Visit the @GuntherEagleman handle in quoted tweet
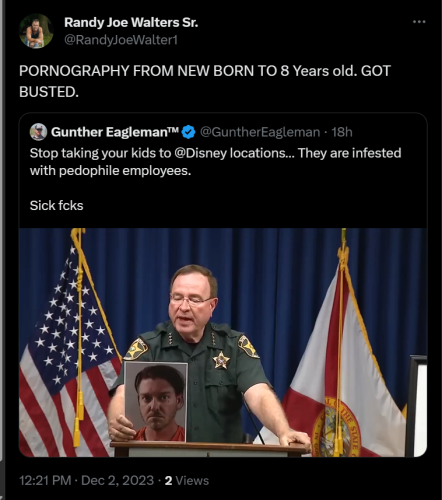442x500 pixels. tap(260, 132)
